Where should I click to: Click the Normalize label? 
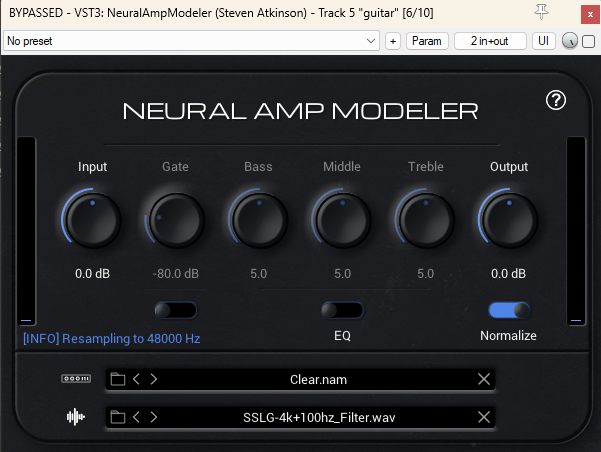(508, 336)
